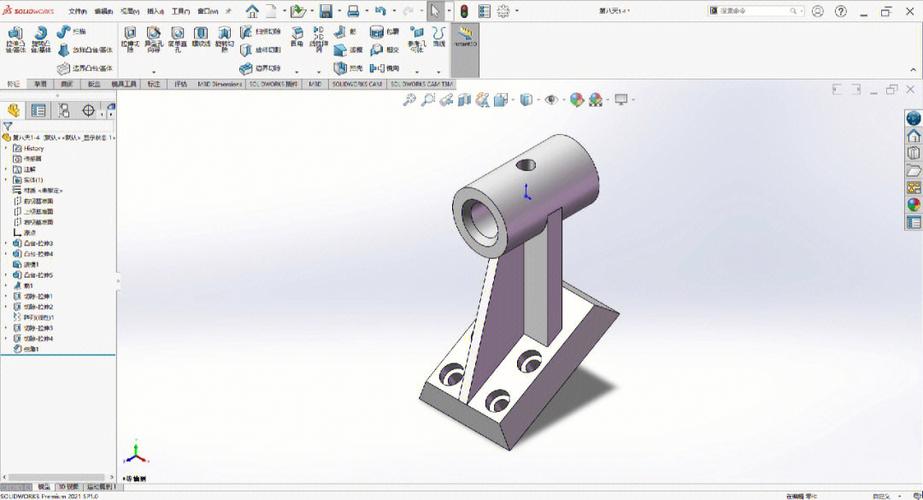Select the Boundary Cut tool
The width and height of the screenshot is (923, 500).
(260, 68)
